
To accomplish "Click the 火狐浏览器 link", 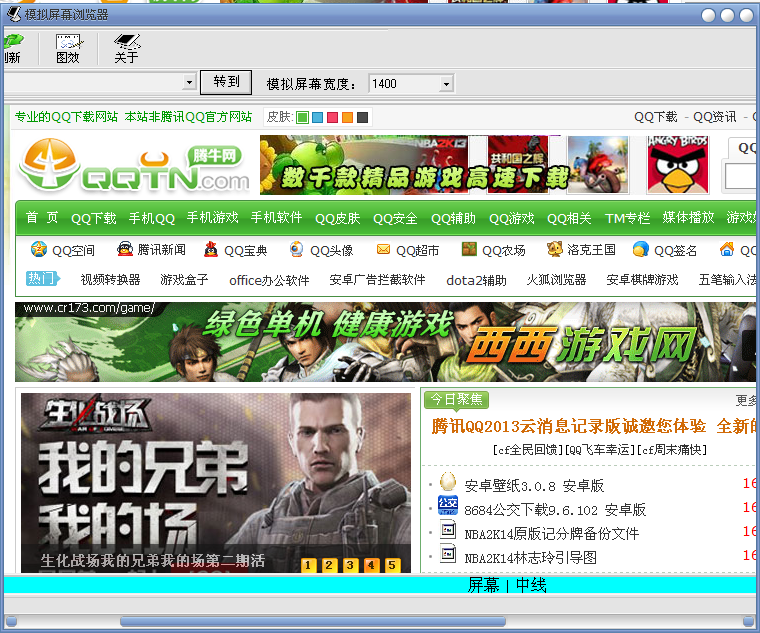I will pos(556,280).
